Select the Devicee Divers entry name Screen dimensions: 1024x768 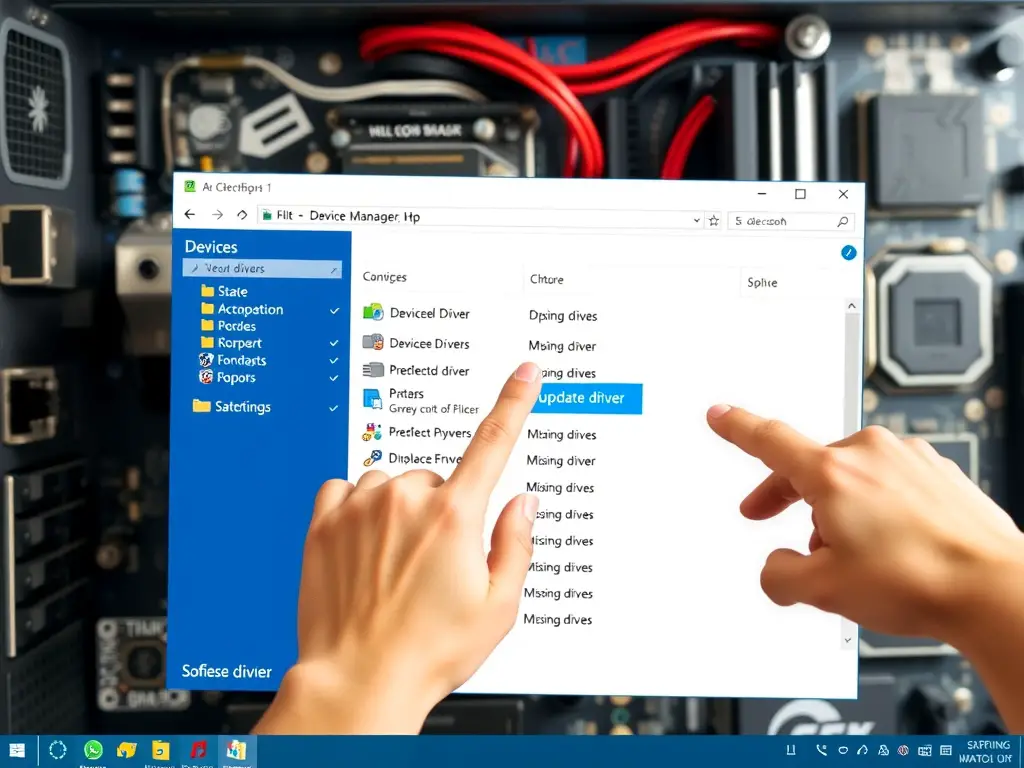point(429,344)
